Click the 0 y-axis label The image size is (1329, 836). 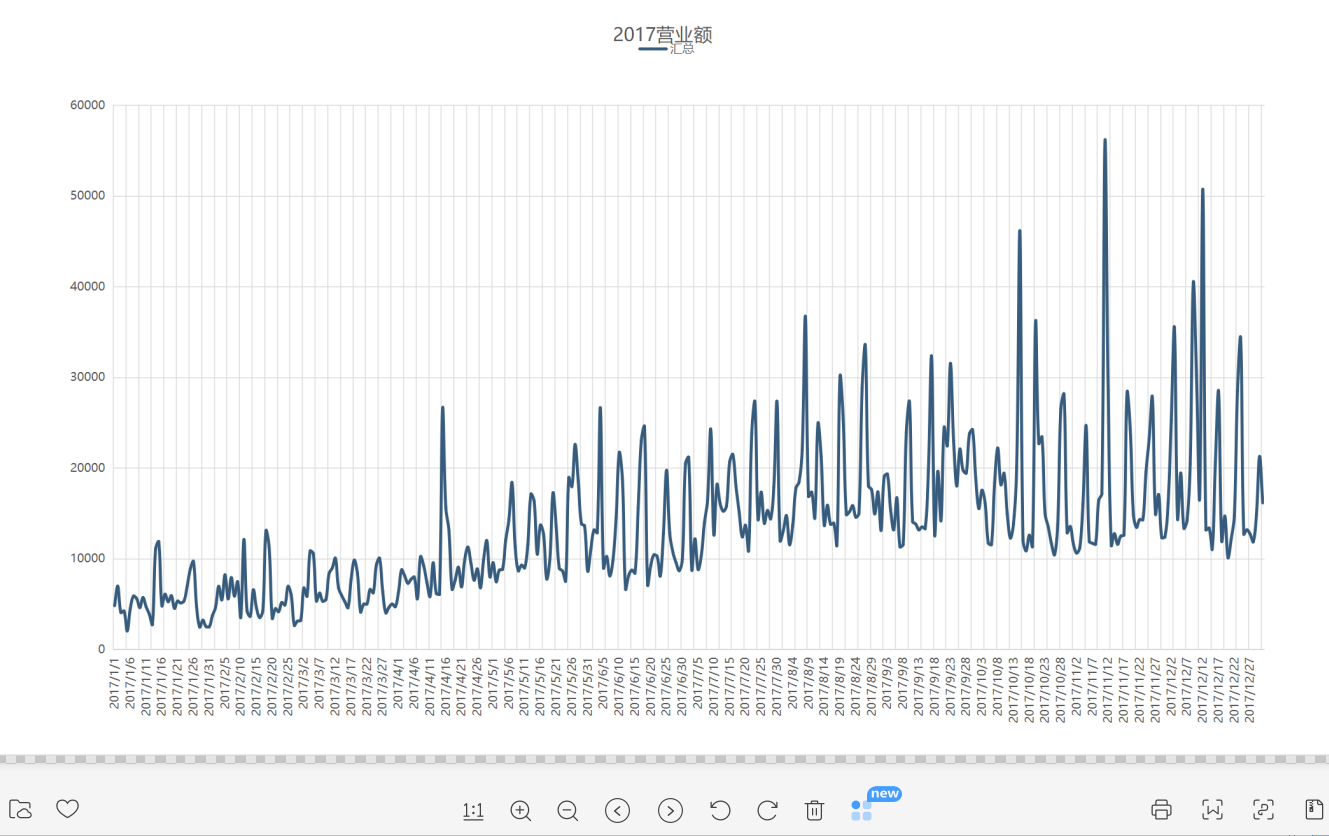pyautogui.click(x=101, y=649)
